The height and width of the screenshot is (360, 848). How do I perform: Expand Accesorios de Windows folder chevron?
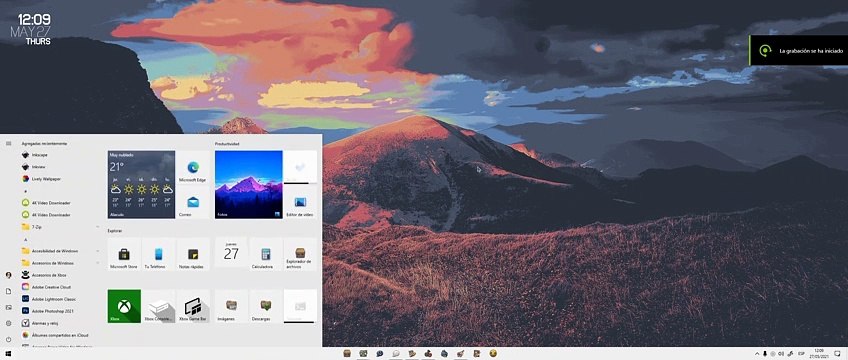(97, 263)
